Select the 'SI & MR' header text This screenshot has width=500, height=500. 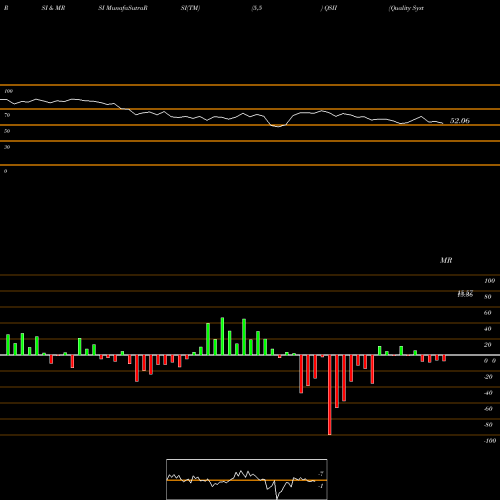[x=53, y=8]
